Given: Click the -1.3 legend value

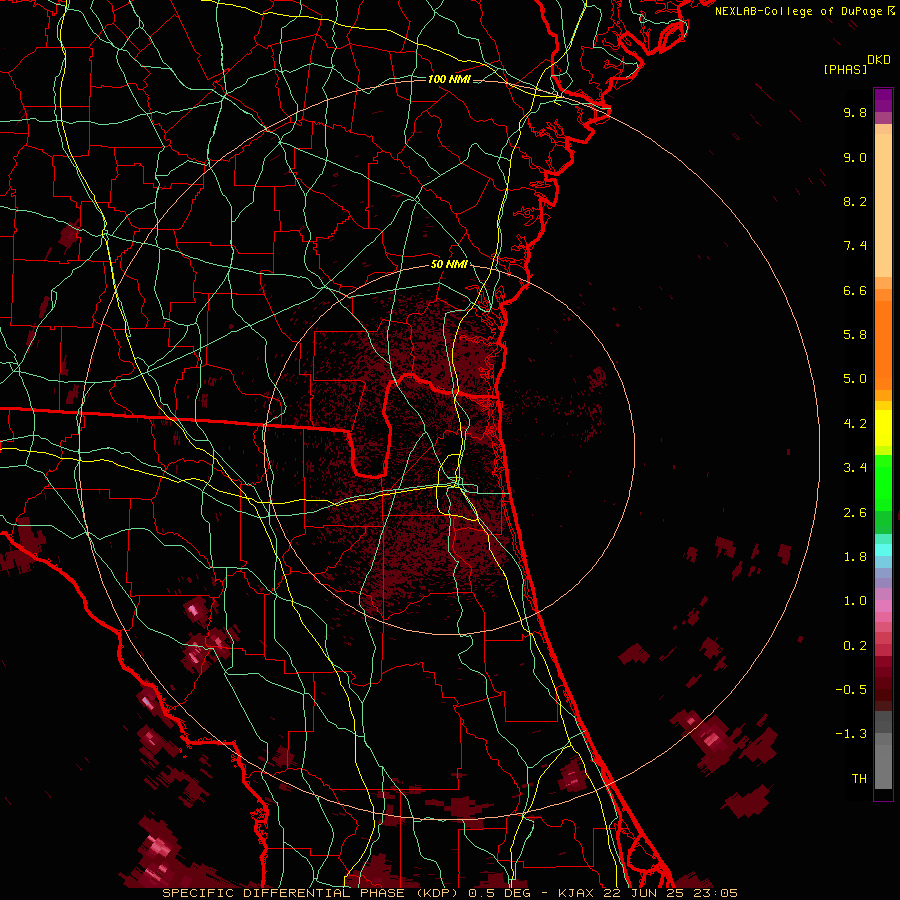Looking at the screenshot, I should click(851, 734).
